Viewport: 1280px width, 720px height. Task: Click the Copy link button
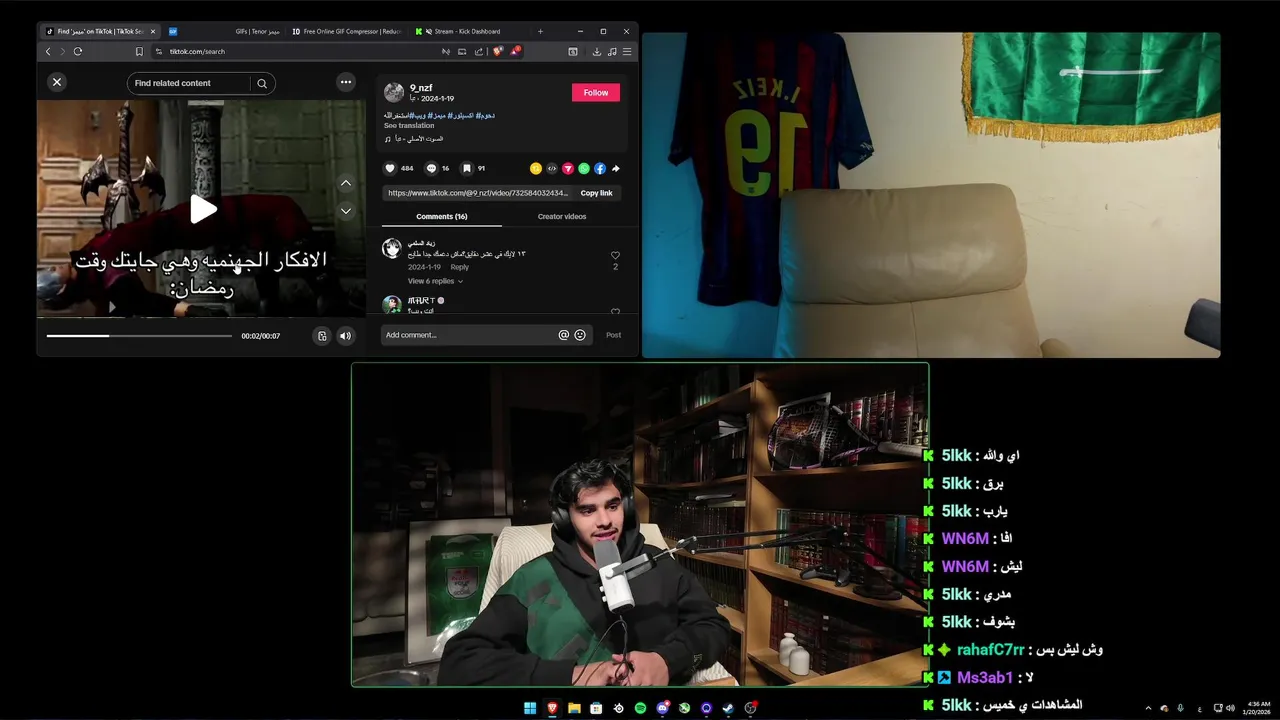click(x=596, y=193)
